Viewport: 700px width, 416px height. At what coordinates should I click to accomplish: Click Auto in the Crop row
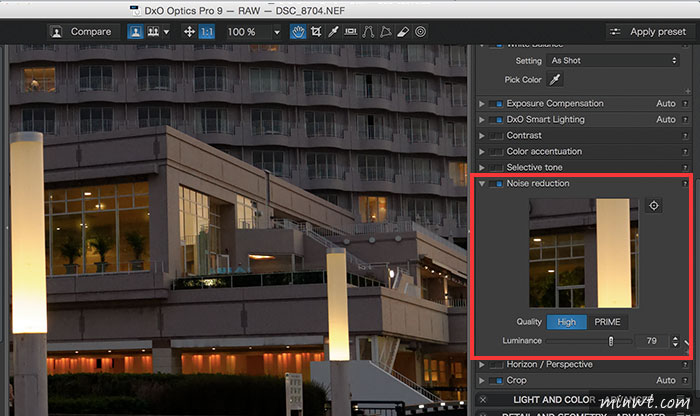click(666, 380)
